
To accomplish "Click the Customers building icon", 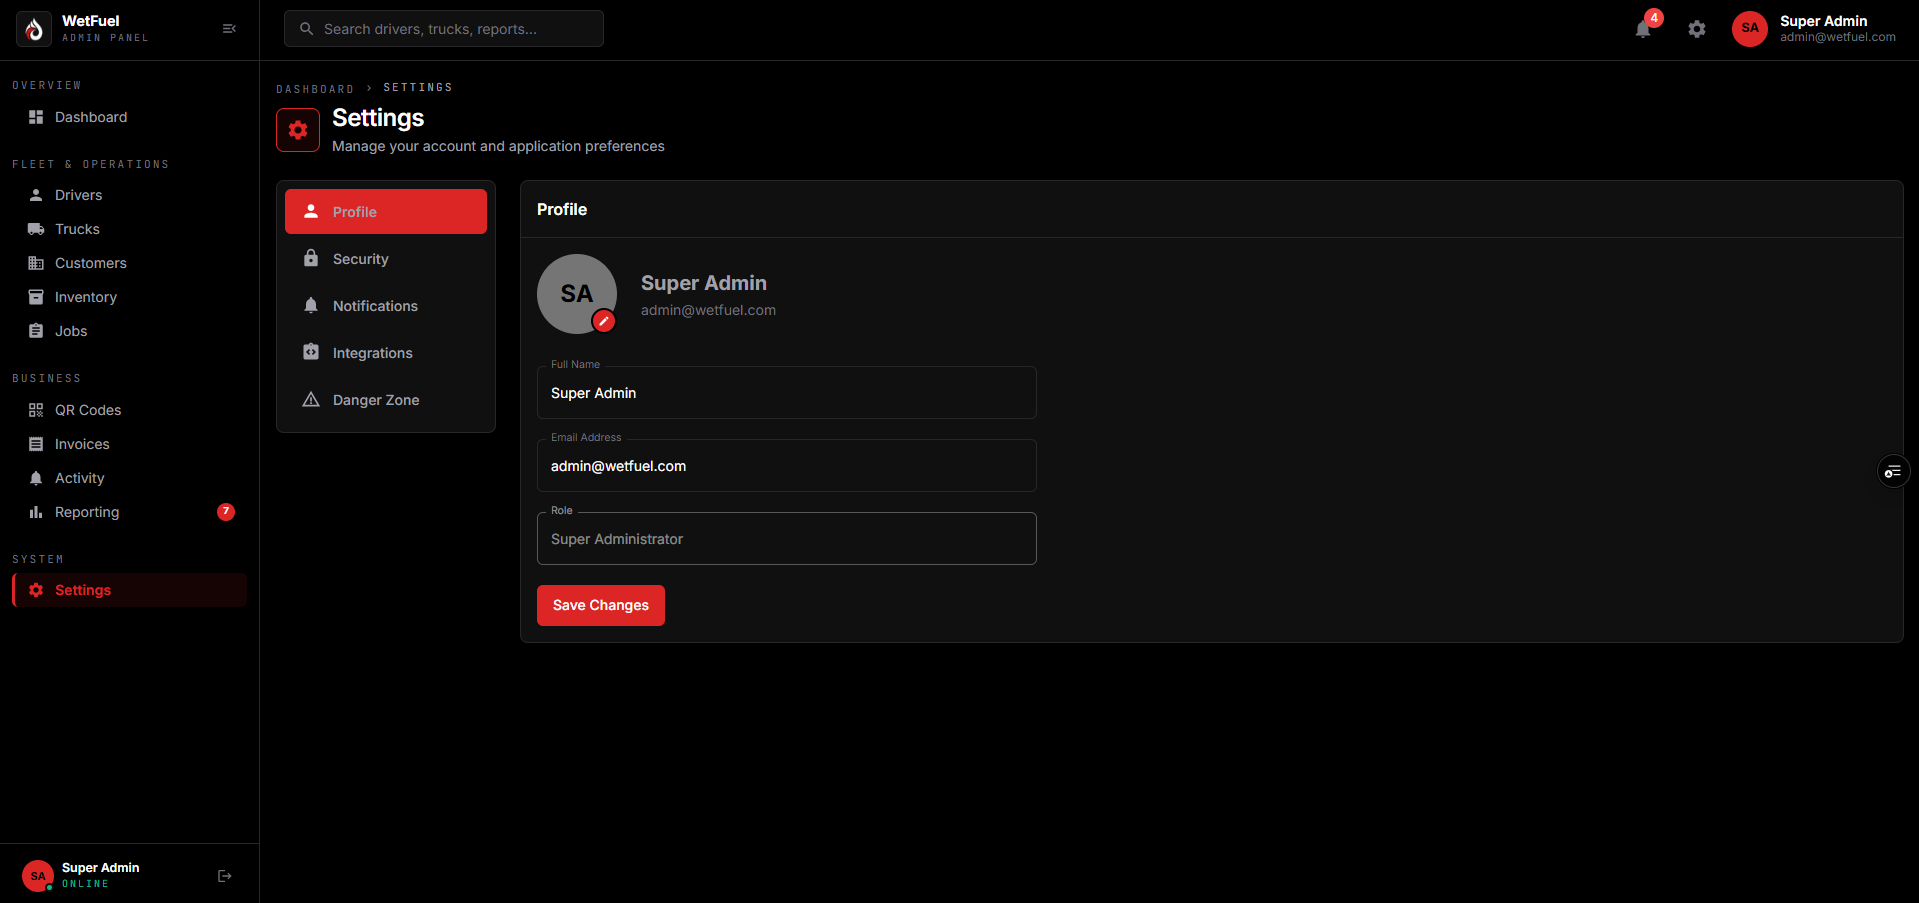I will tap(36, 263).
